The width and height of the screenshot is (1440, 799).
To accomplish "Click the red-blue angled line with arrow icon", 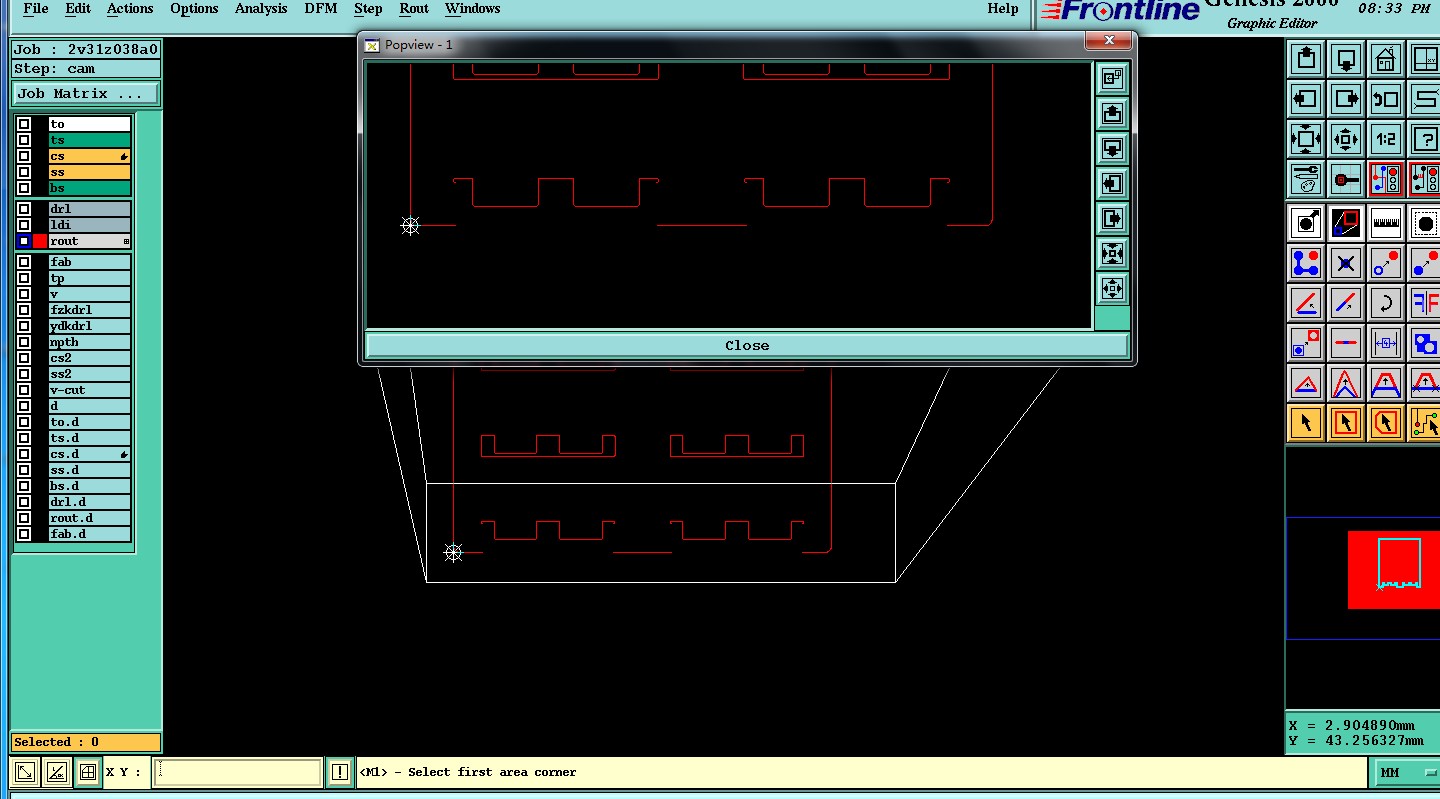I will (1346, 303).
